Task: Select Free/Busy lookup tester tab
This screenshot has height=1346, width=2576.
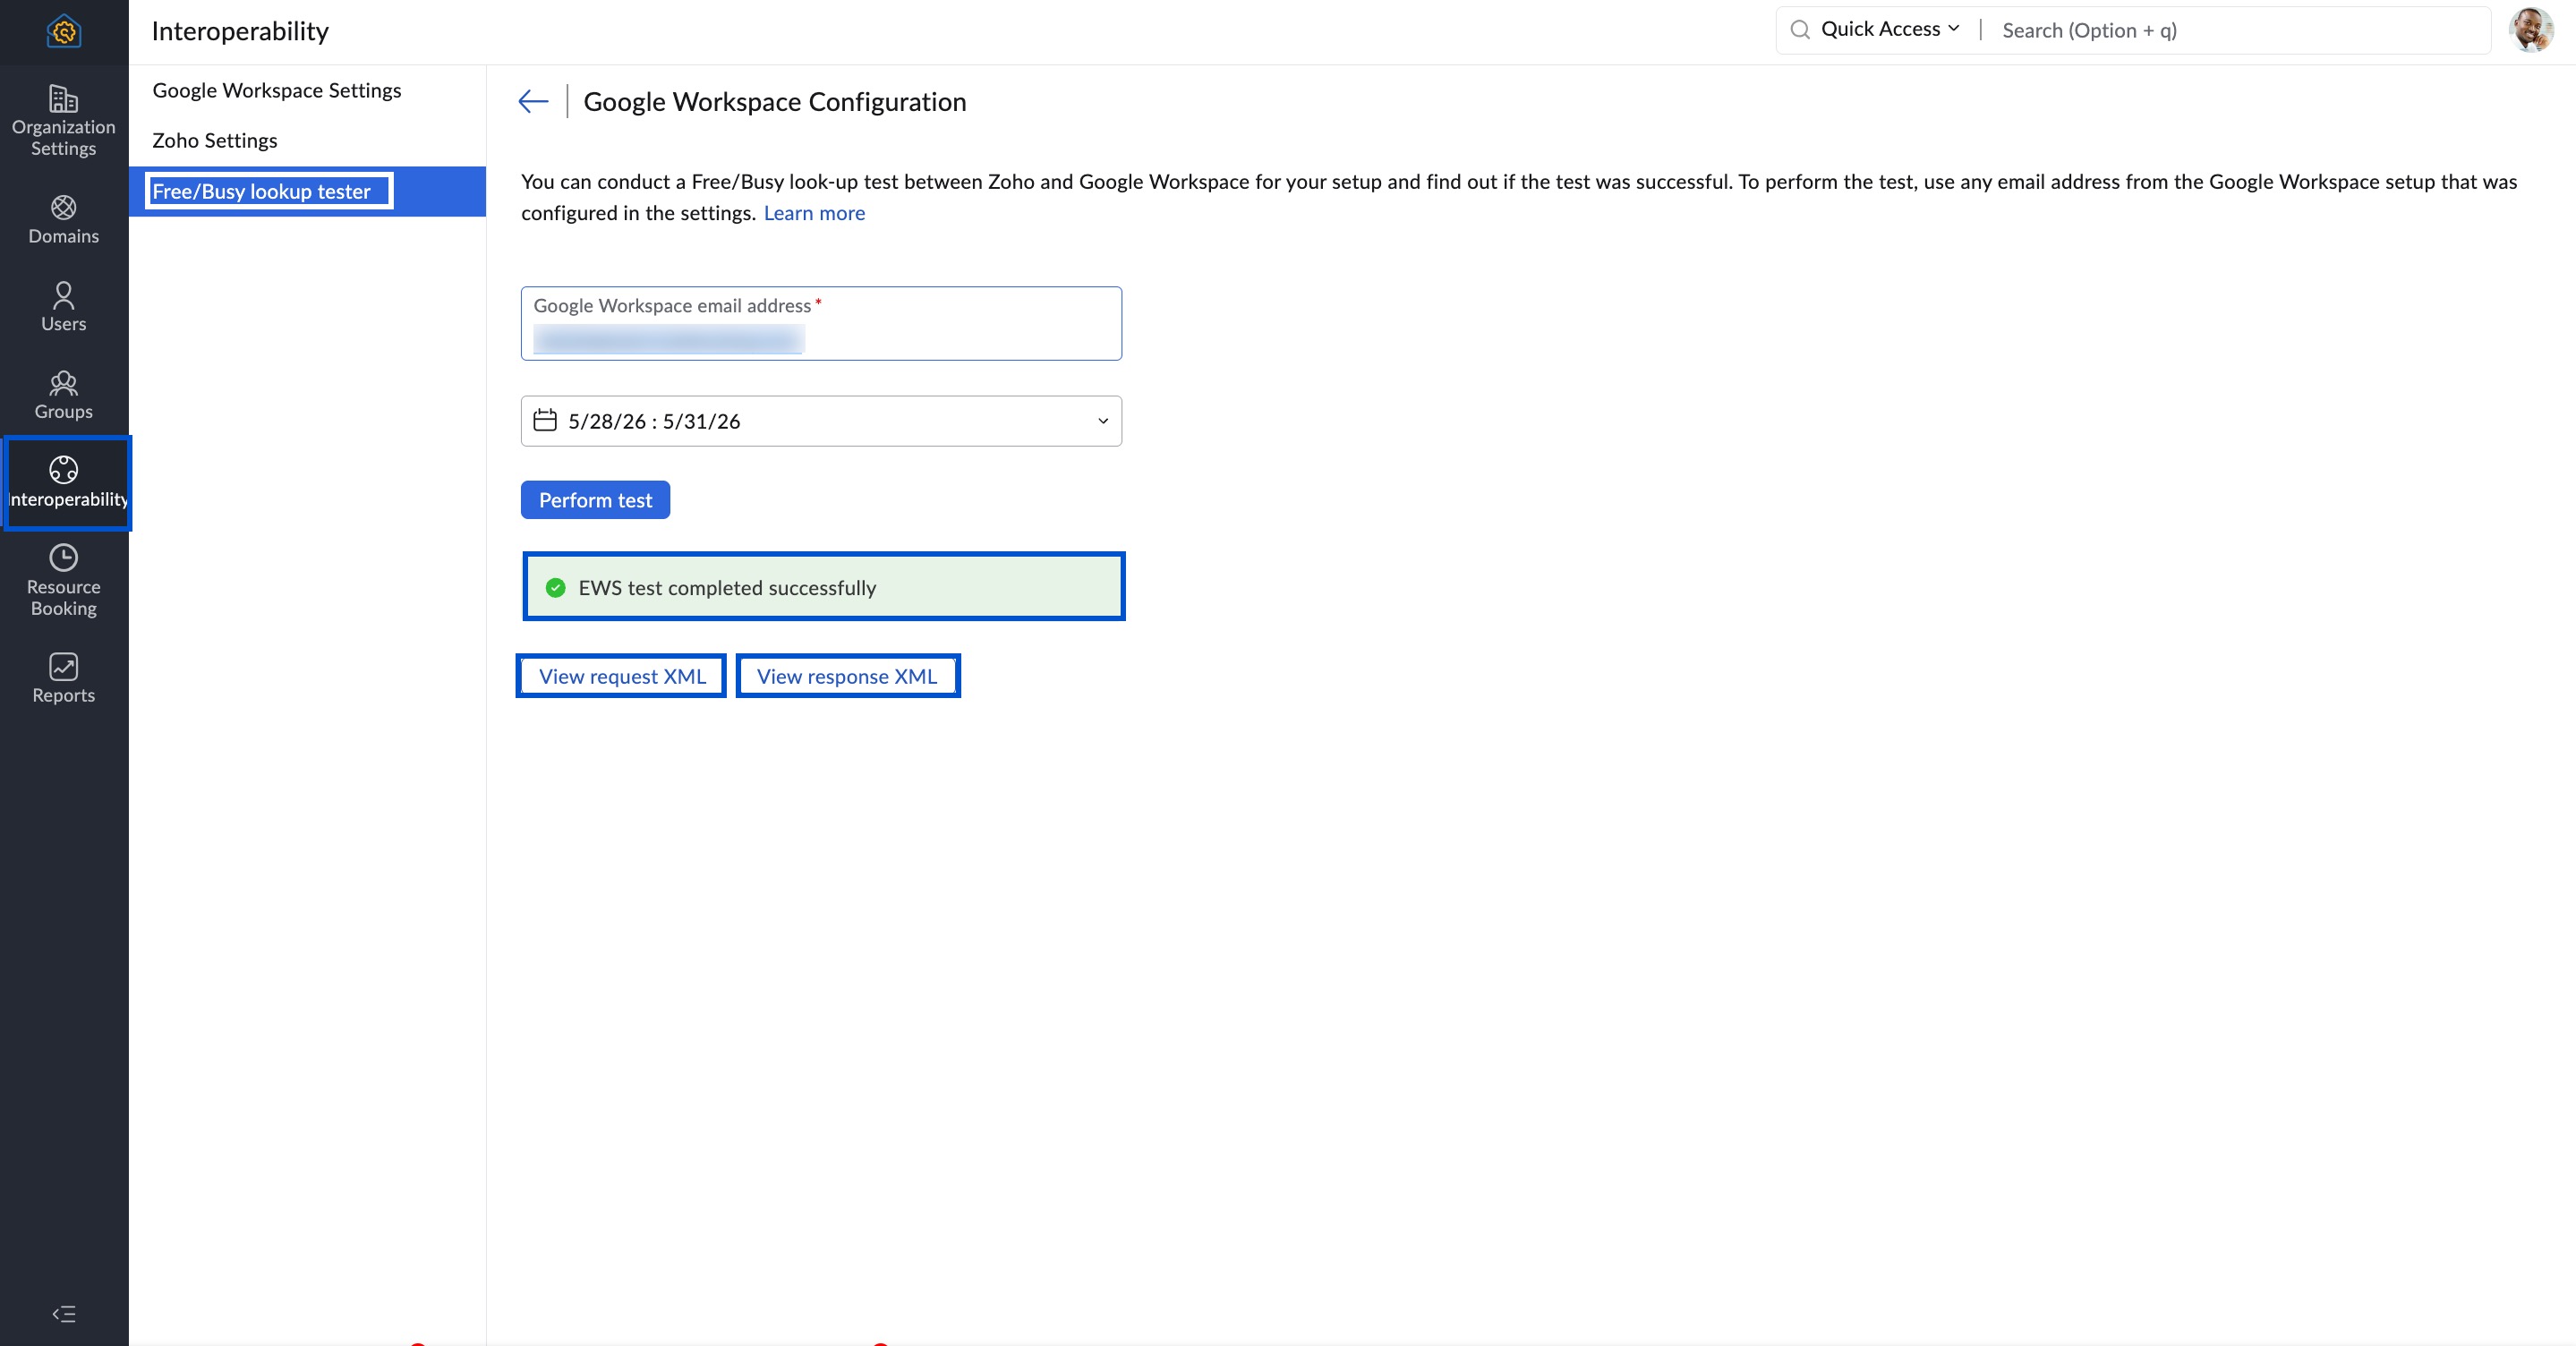Action: 307,191
